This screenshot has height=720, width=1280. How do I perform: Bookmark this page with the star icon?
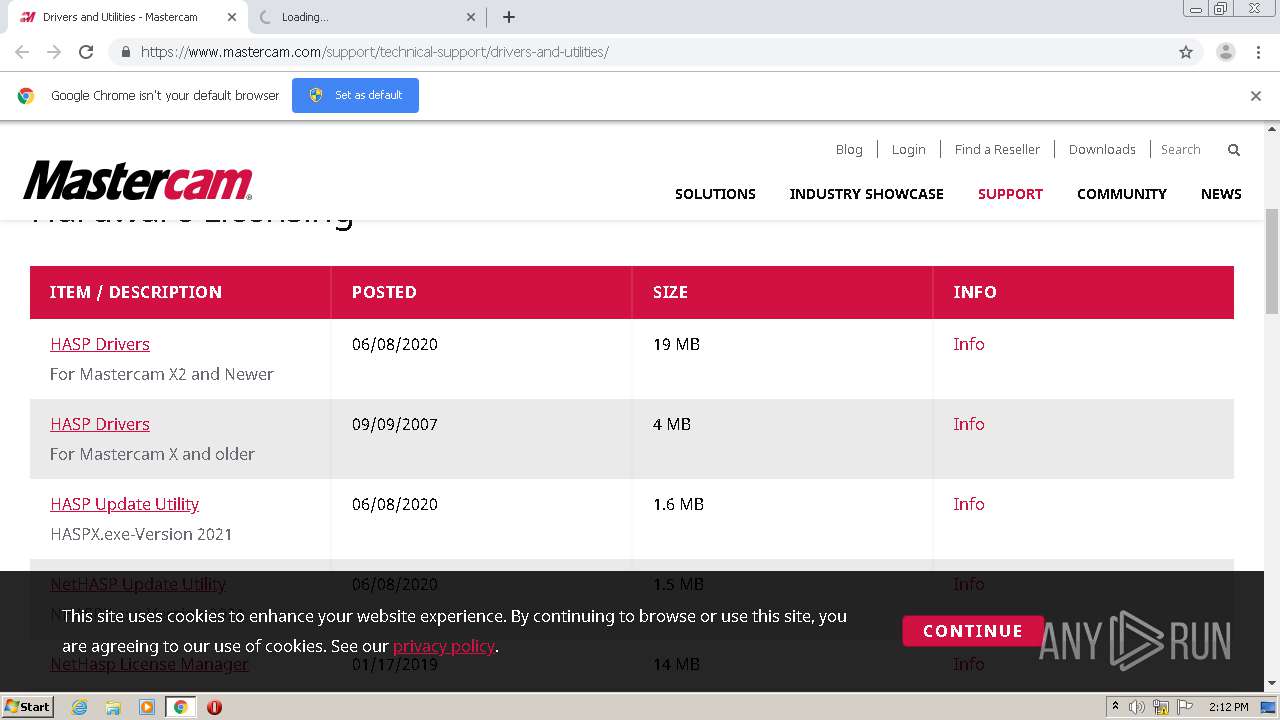(x=1186, y=52)
